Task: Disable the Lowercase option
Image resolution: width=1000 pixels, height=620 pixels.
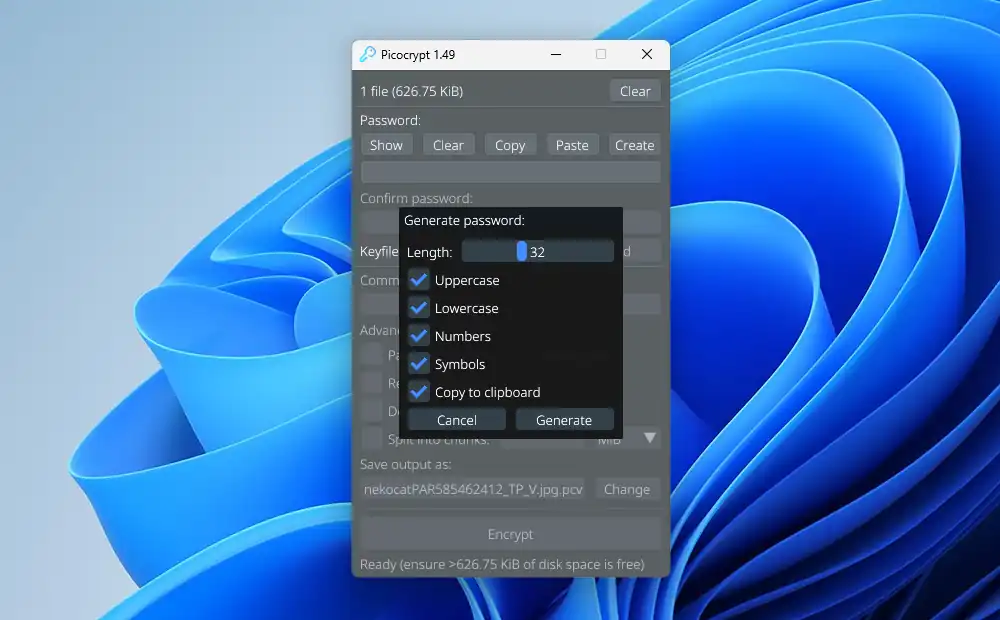Action: (420, 309)
